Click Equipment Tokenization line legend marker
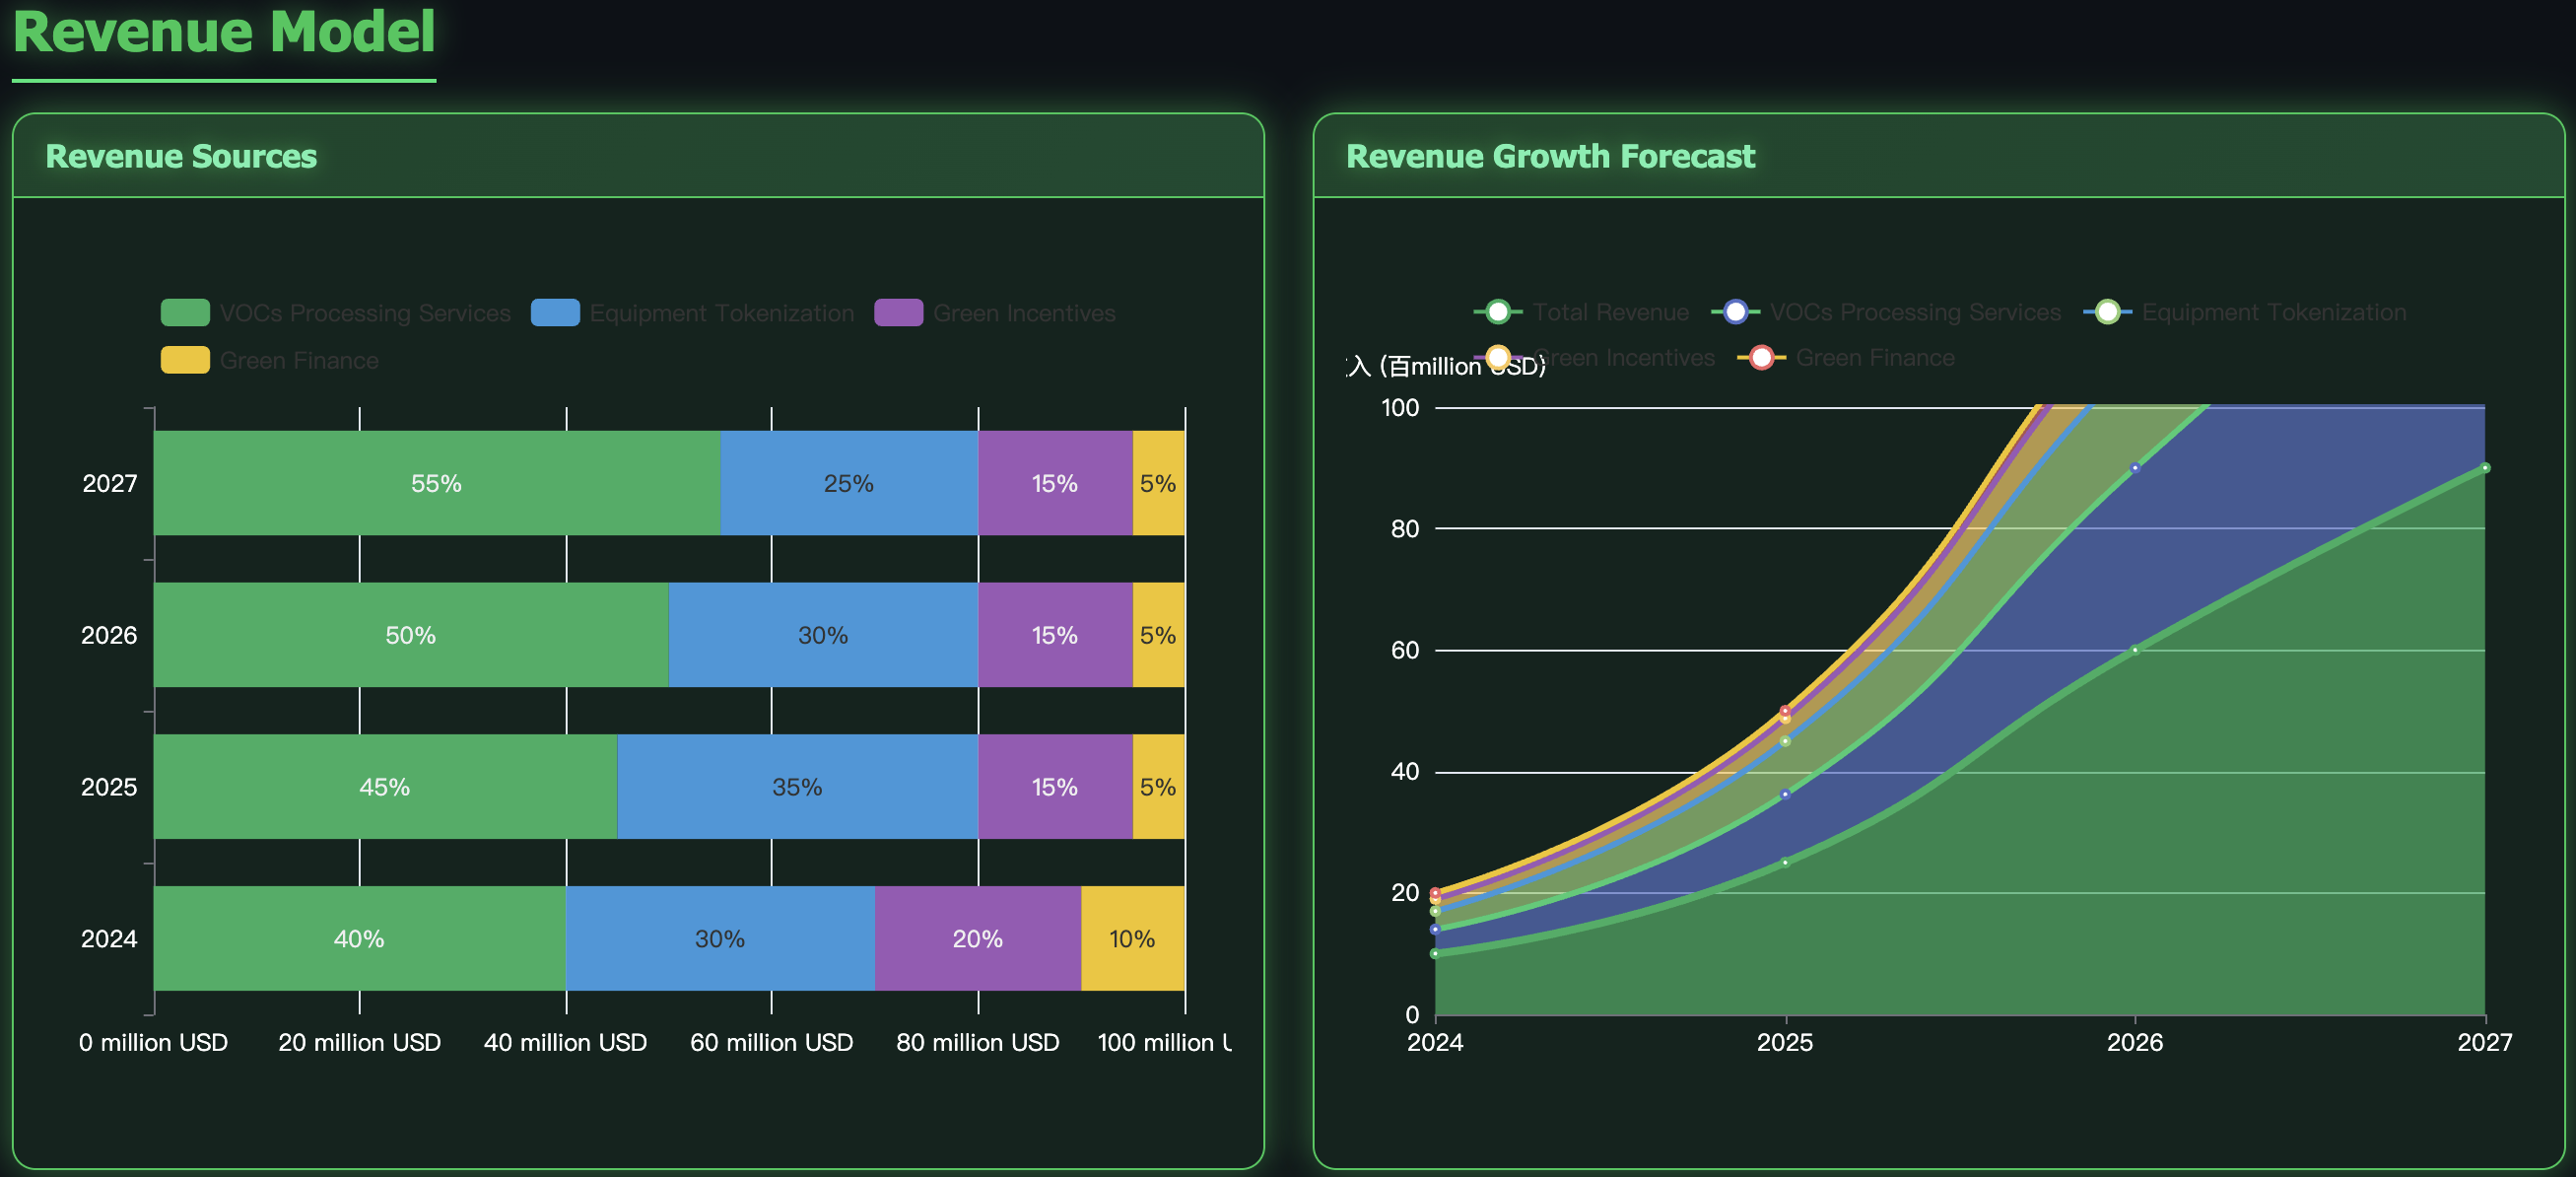The width and height of the screenshot is (2576, 1177). [2107, 312]
